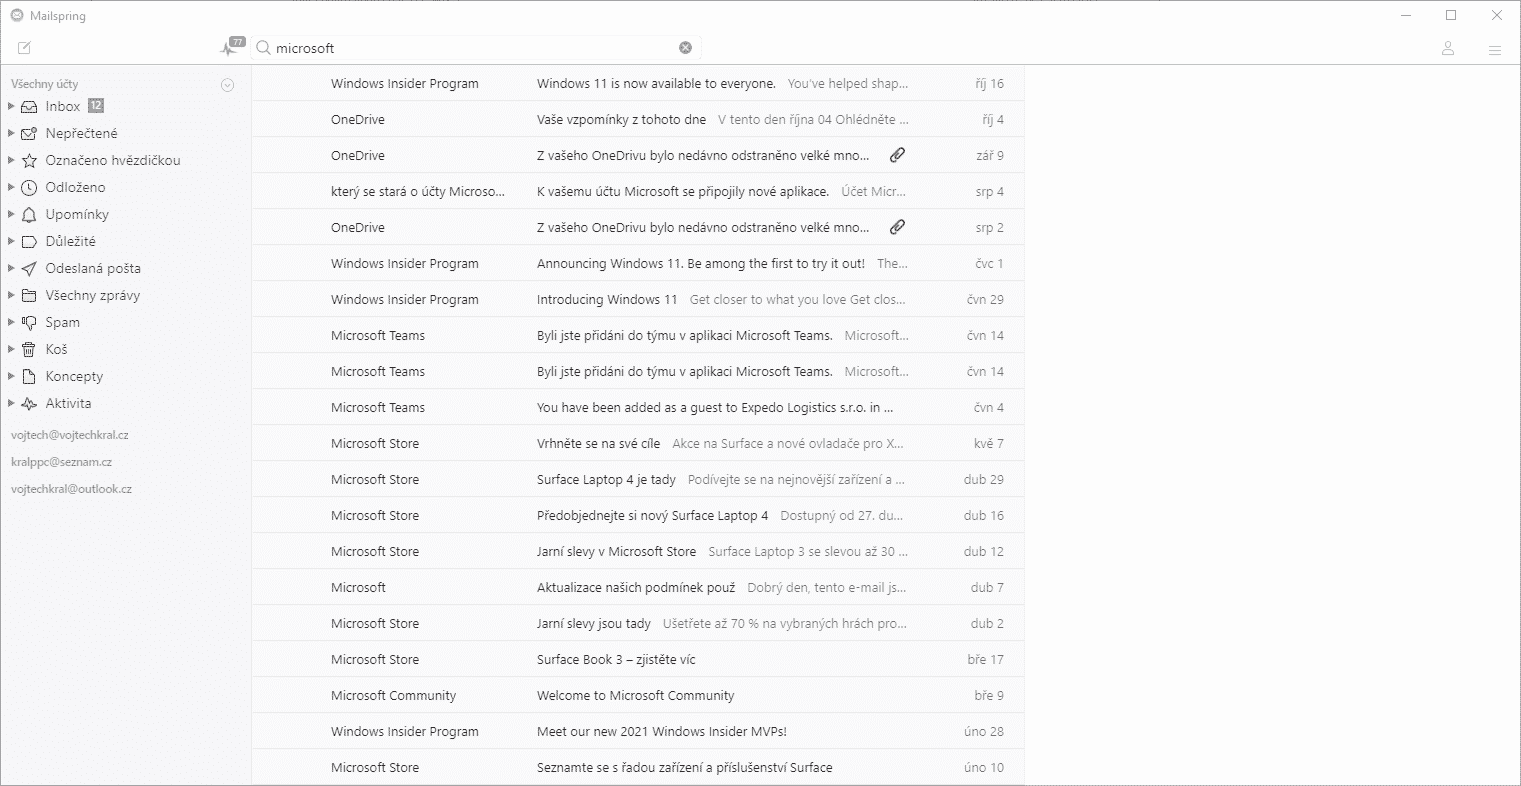Open the hamburger menu icon
The height and width of the screenshot is (786, 1521).
[x=1494, y=49]
